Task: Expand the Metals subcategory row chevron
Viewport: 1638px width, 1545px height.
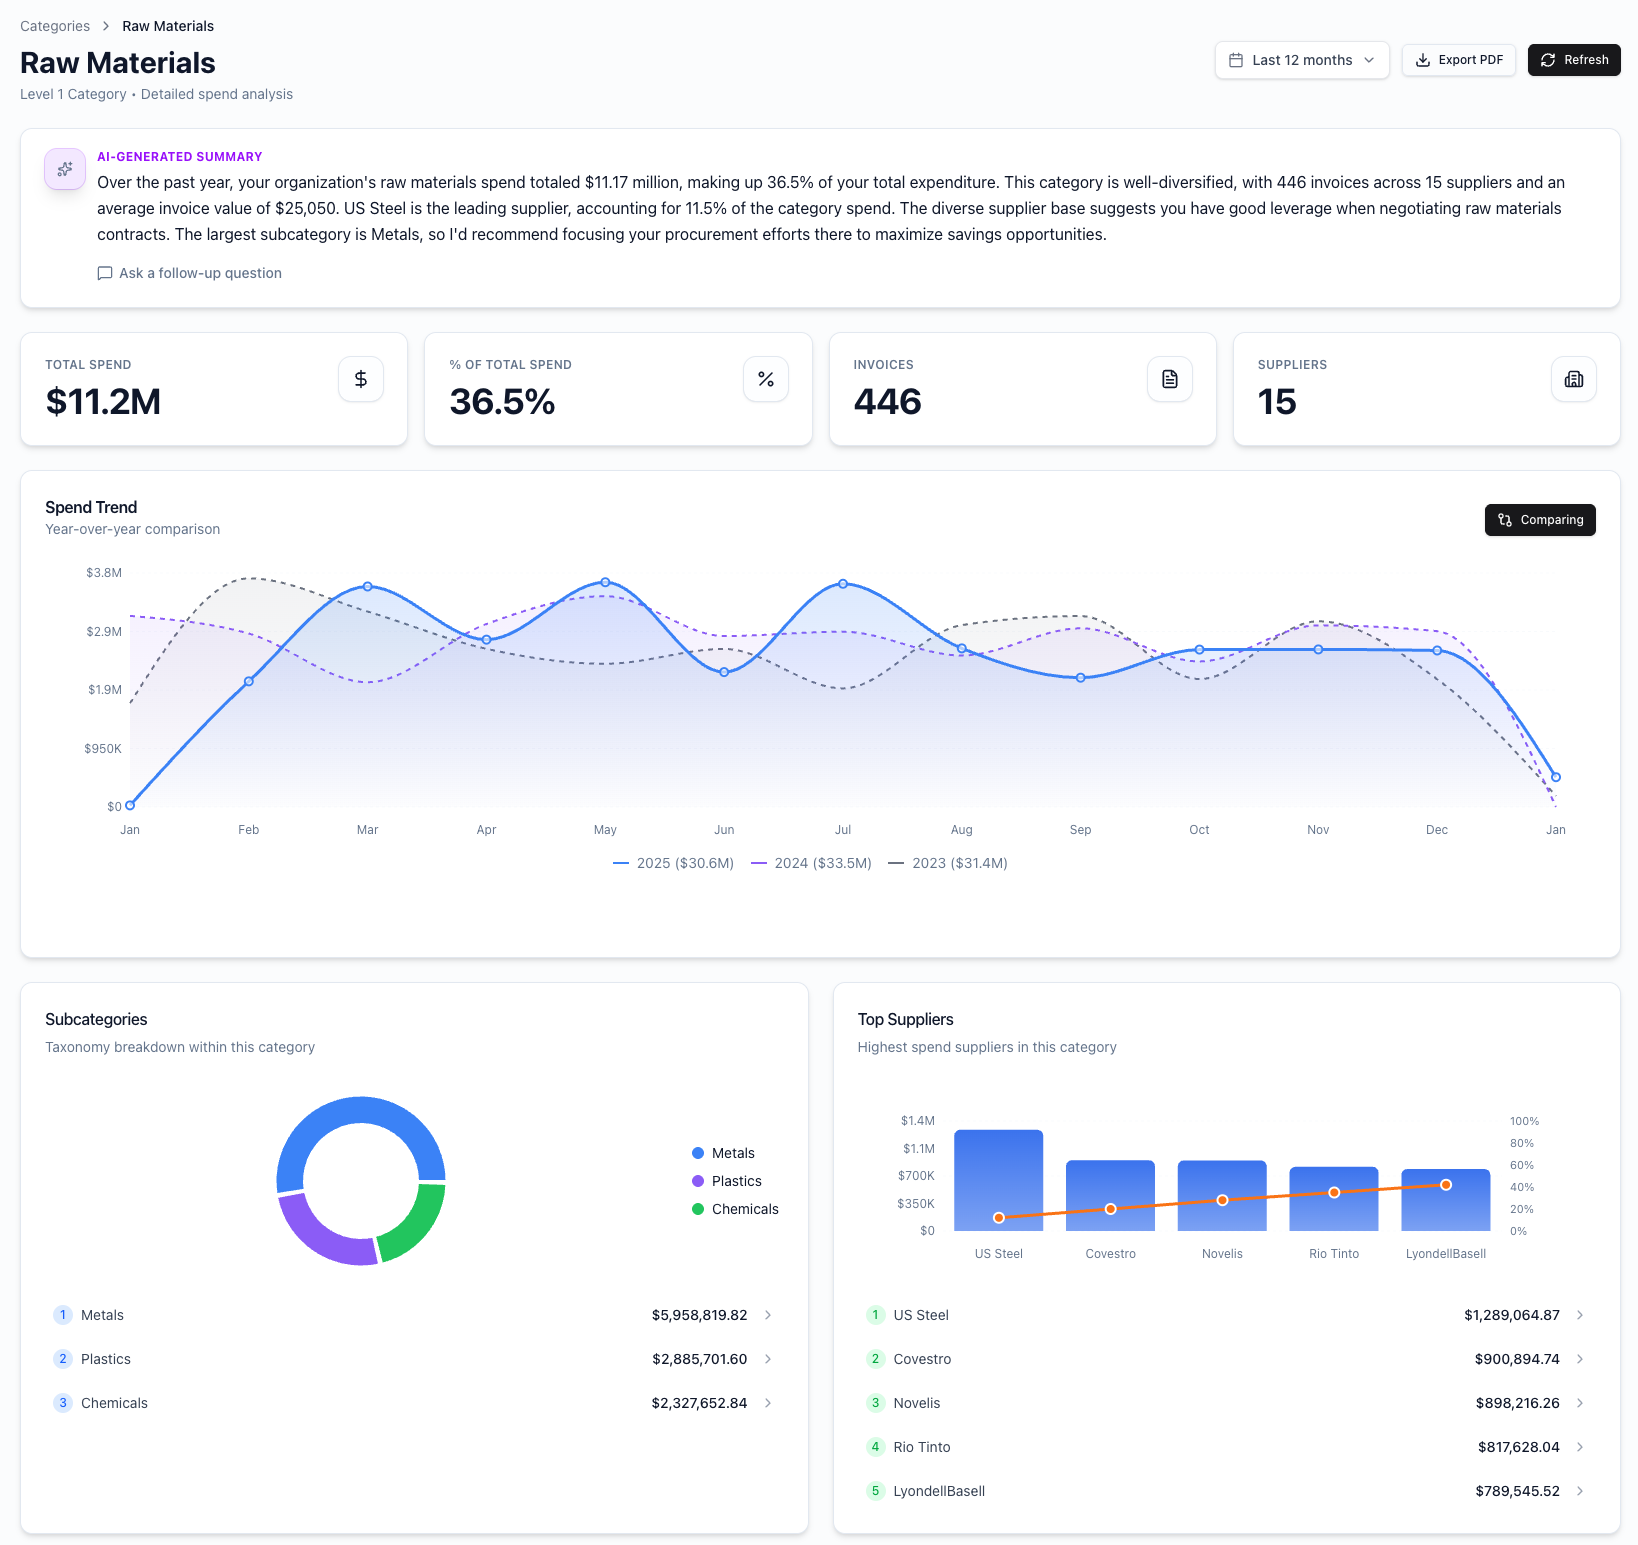Action: 768,1315
